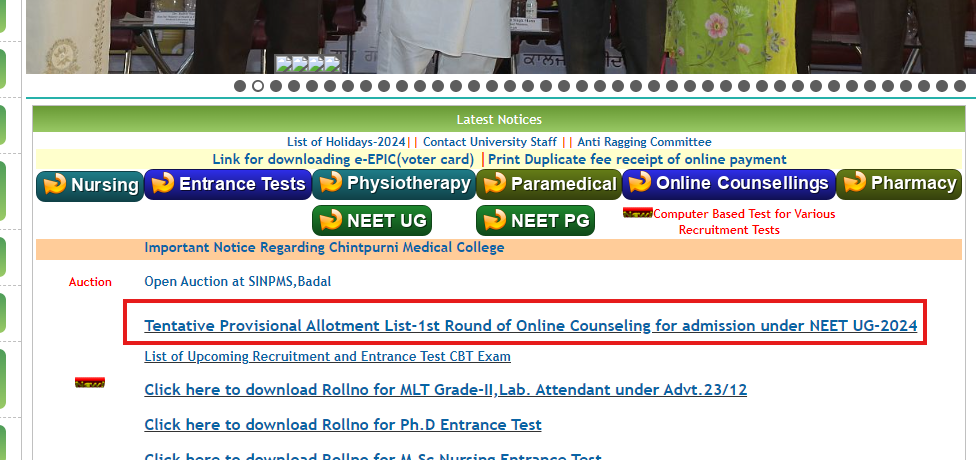Open the Nursing notices button

tap(90, 185)
